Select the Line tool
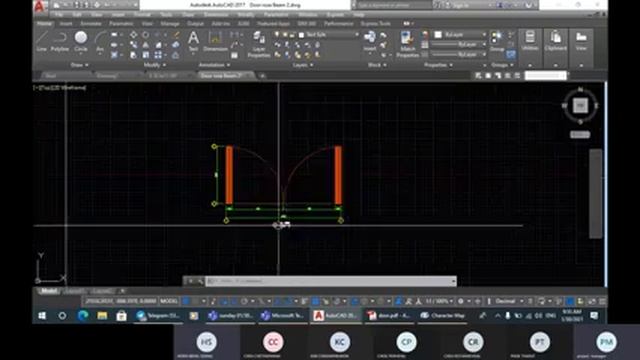This screenshot has width=640, height=360. pos(42,41)
